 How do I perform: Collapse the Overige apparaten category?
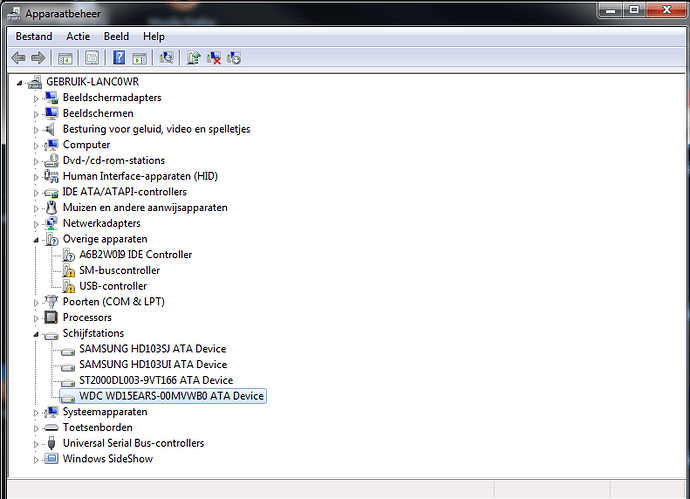click(x=36, y=240)
